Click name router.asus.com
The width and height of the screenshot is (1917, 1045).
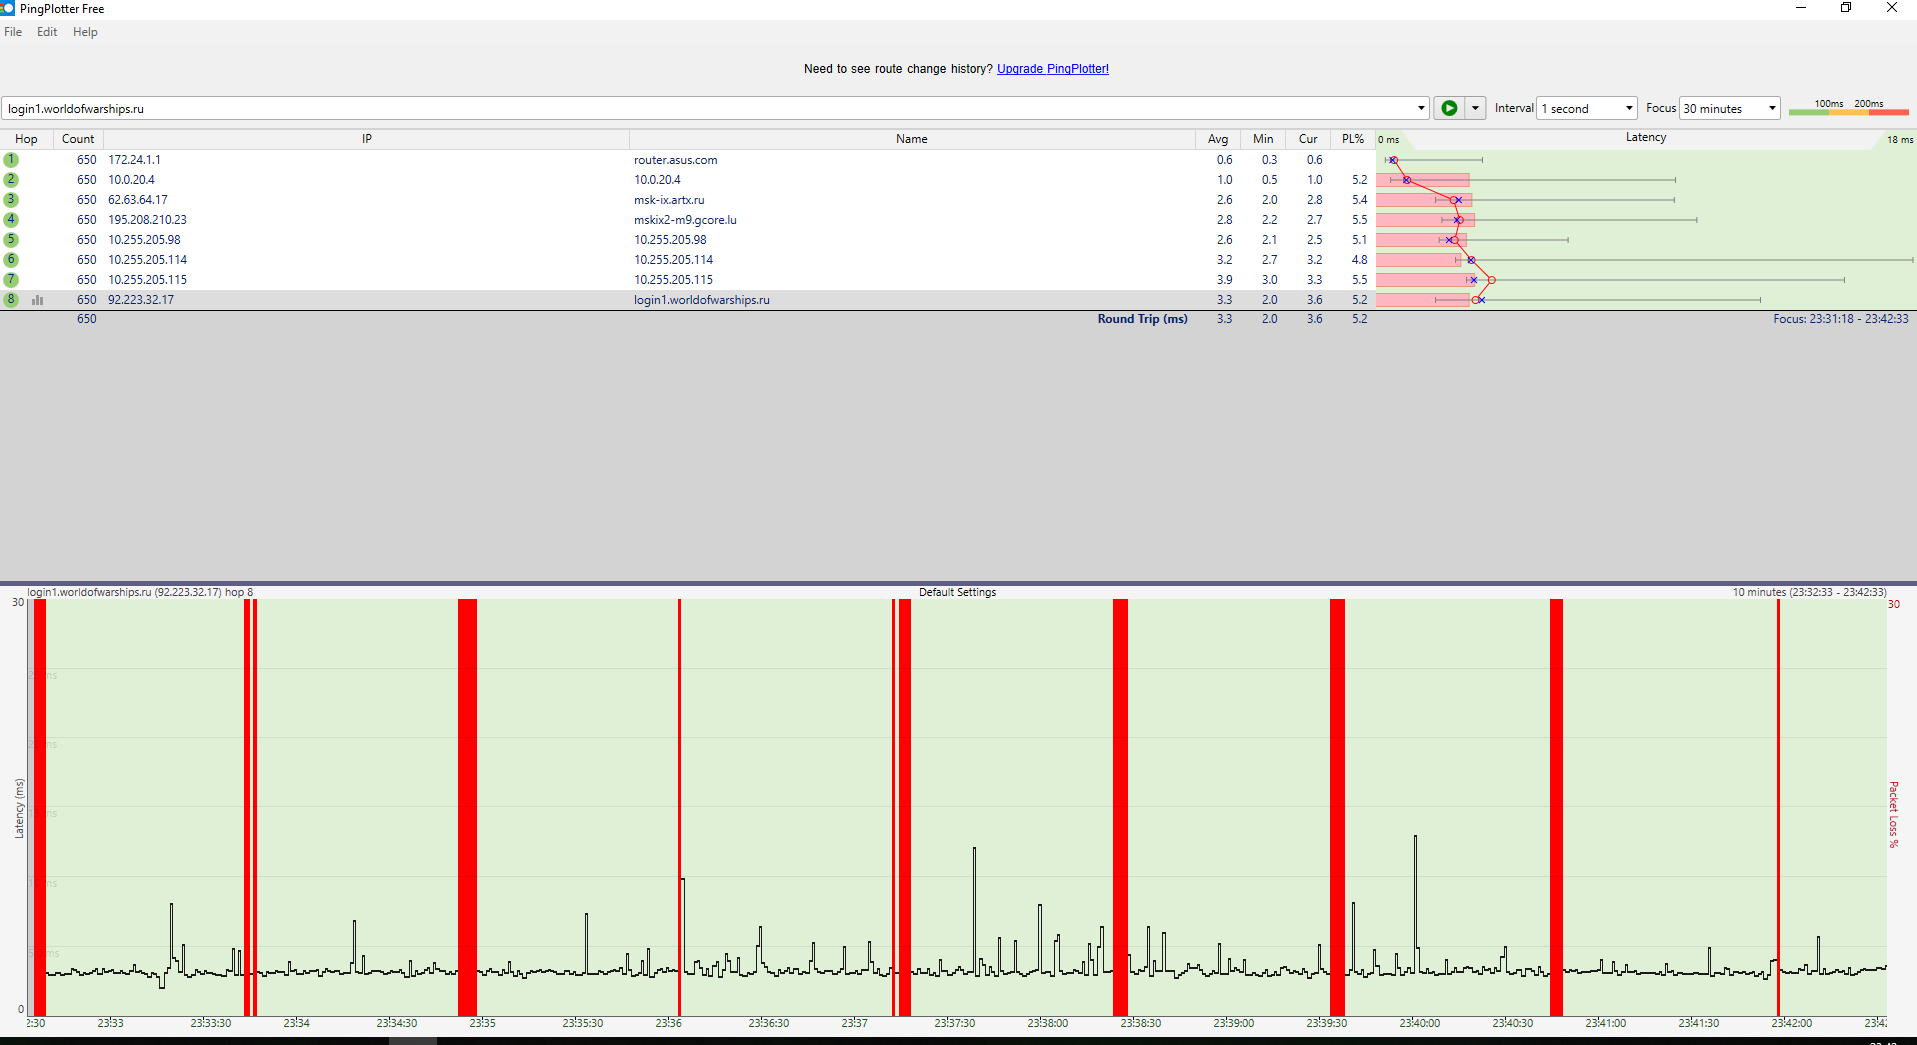pos(675,160)
